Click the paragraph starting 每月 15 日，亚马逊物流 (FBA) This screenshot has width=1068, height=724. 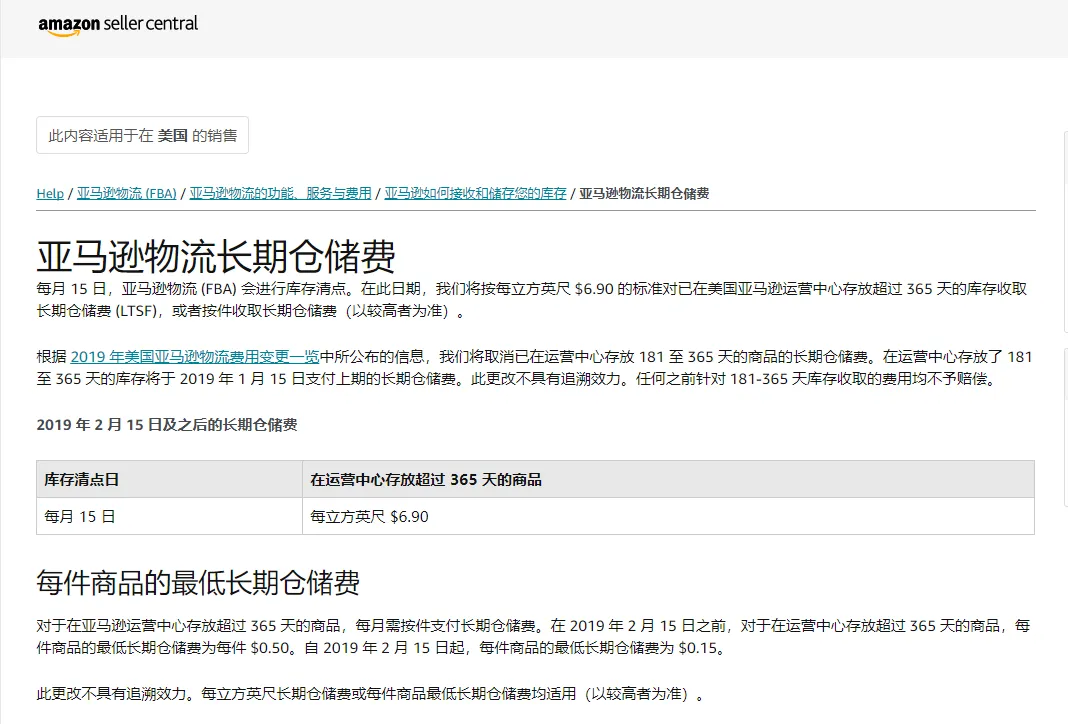pyautogui.click(x=532, y=300)
